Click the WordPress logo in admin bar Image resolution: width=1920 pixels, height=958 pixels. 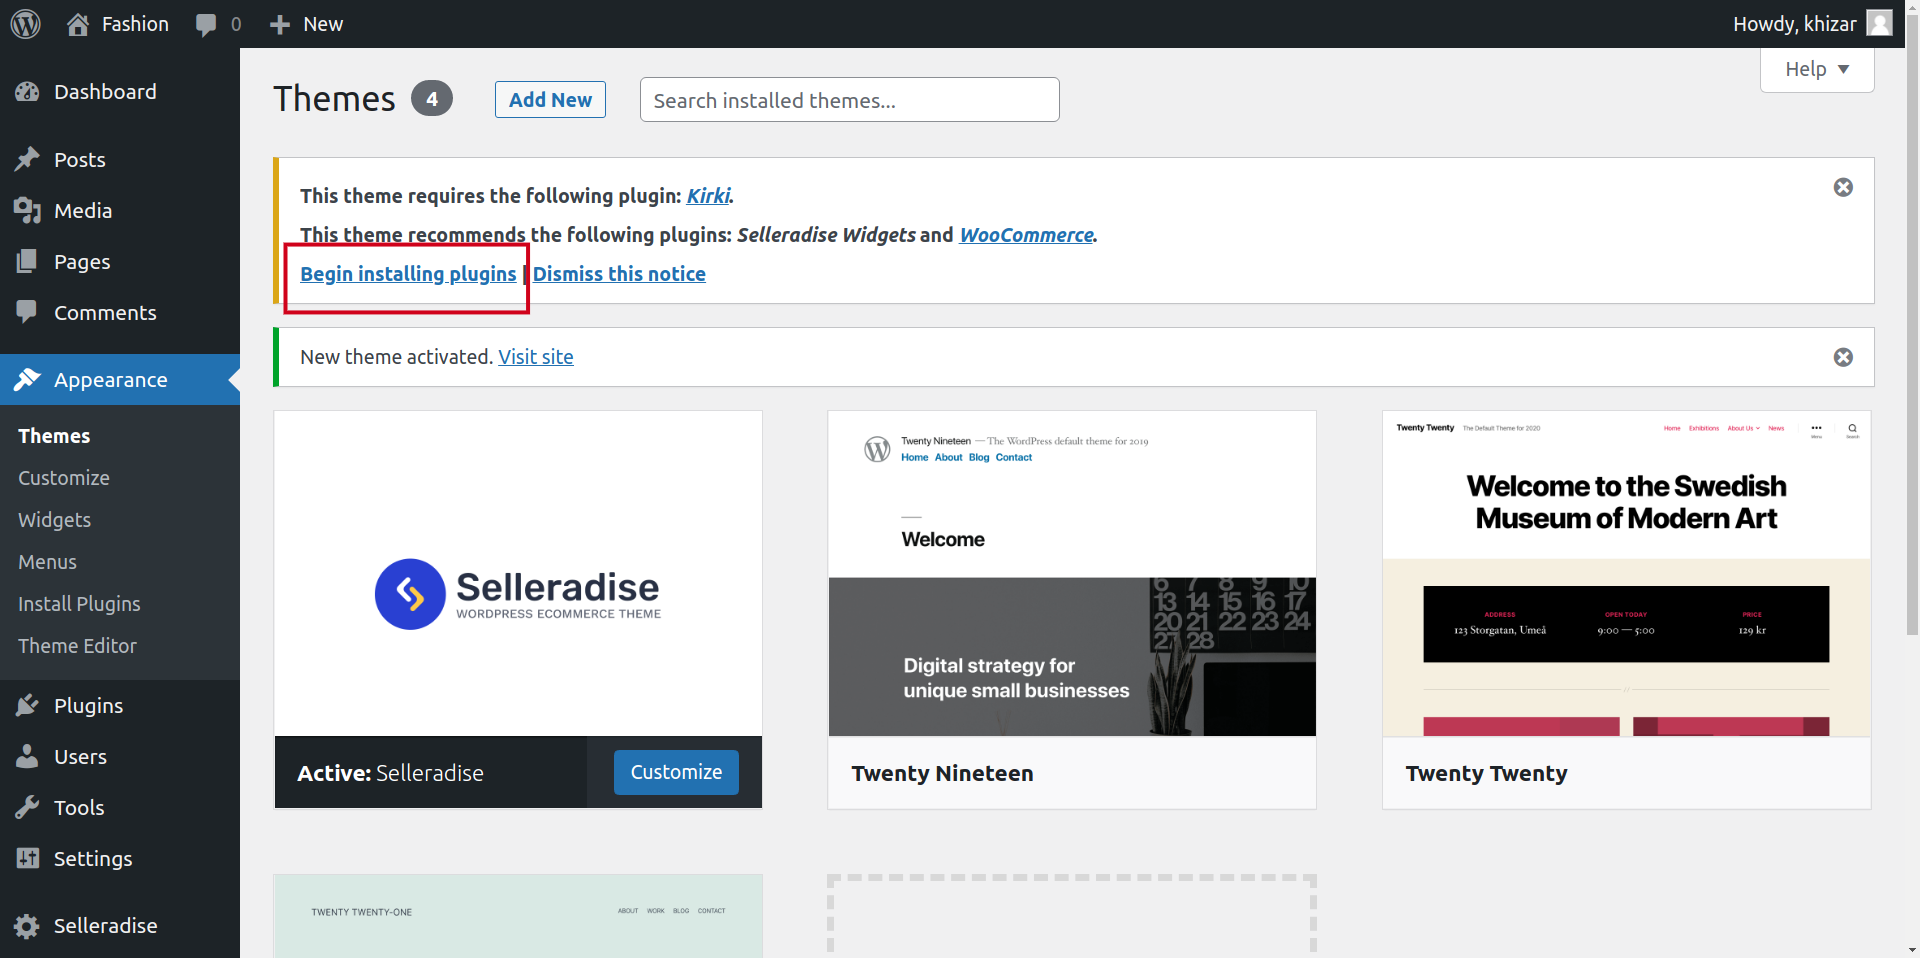click(26, 24)
